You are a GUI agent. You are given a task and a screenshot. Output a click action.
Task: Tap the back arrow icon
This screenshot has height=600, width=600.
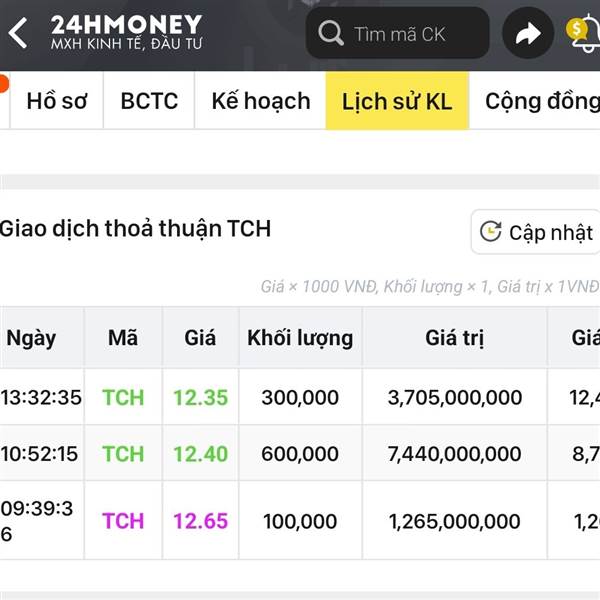click(18, 33)
